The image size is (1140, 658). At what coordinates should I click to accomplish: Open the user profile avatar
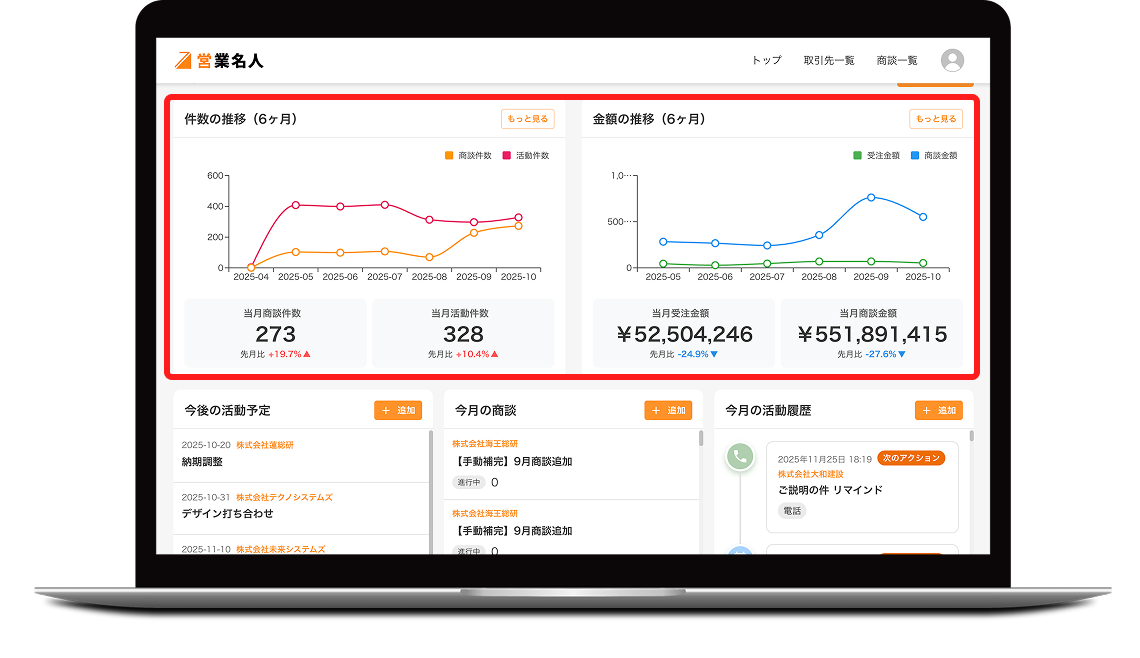[x=952, y=60]
